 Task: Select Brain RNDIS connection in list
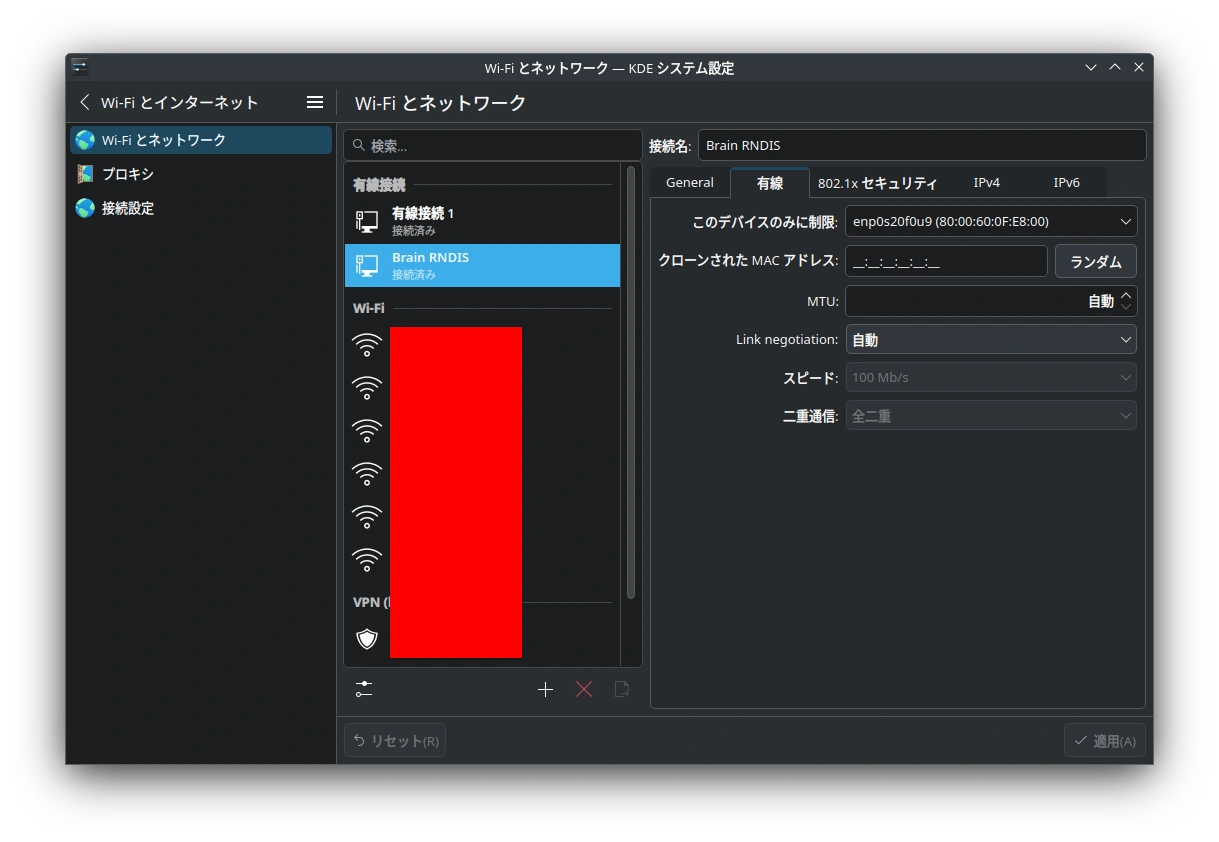click(482, 265)
